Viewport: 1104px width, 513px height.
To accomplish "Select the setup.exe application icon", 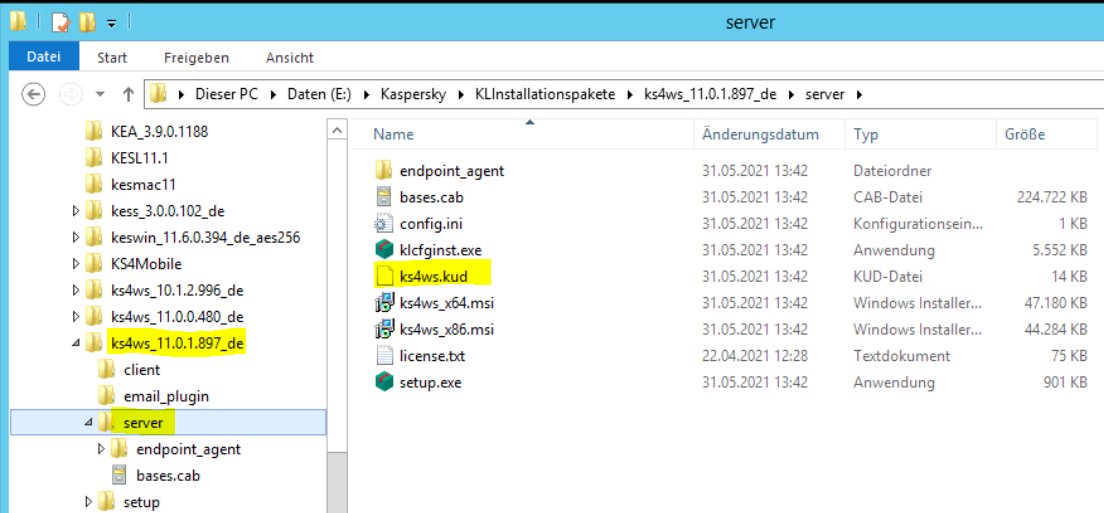I will pyautogui.click(x=383, y=383).
